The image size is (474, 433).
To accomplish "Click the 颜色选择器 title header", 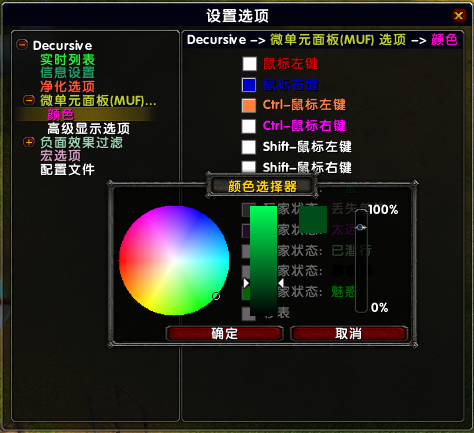I will (x=262, y=186).
